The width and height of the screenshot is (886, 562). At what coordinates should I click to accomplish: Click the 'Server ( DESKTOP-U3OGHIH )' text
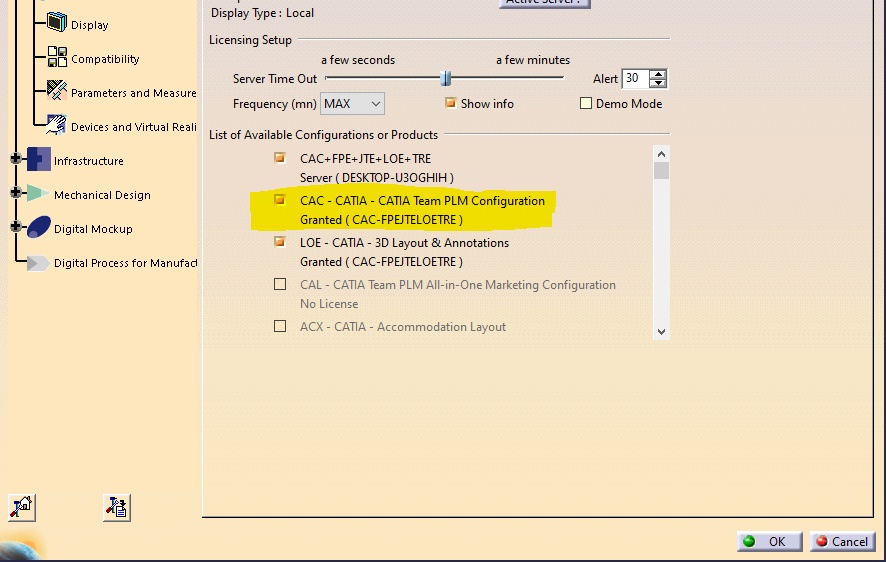[377, 177]
